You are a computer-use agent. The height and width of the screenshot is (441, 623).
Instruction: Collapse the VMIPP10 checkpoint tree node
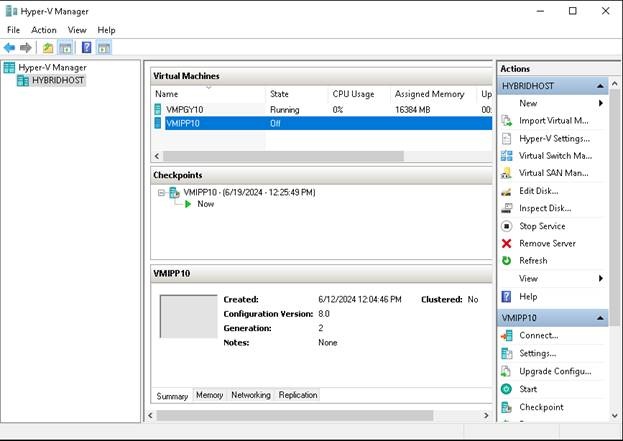click(x=161, y=193)
